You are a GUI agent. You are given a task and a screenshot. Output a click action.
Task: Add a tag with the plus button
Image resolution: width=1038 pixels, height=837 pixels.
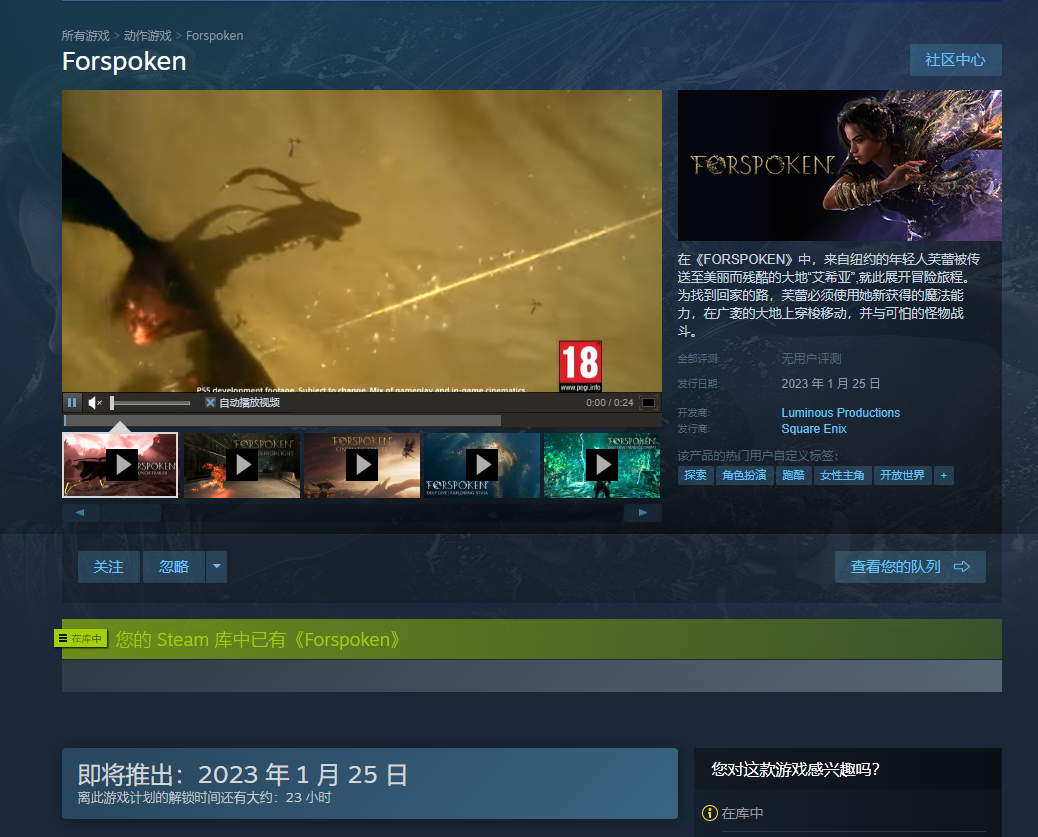[944, 475]
